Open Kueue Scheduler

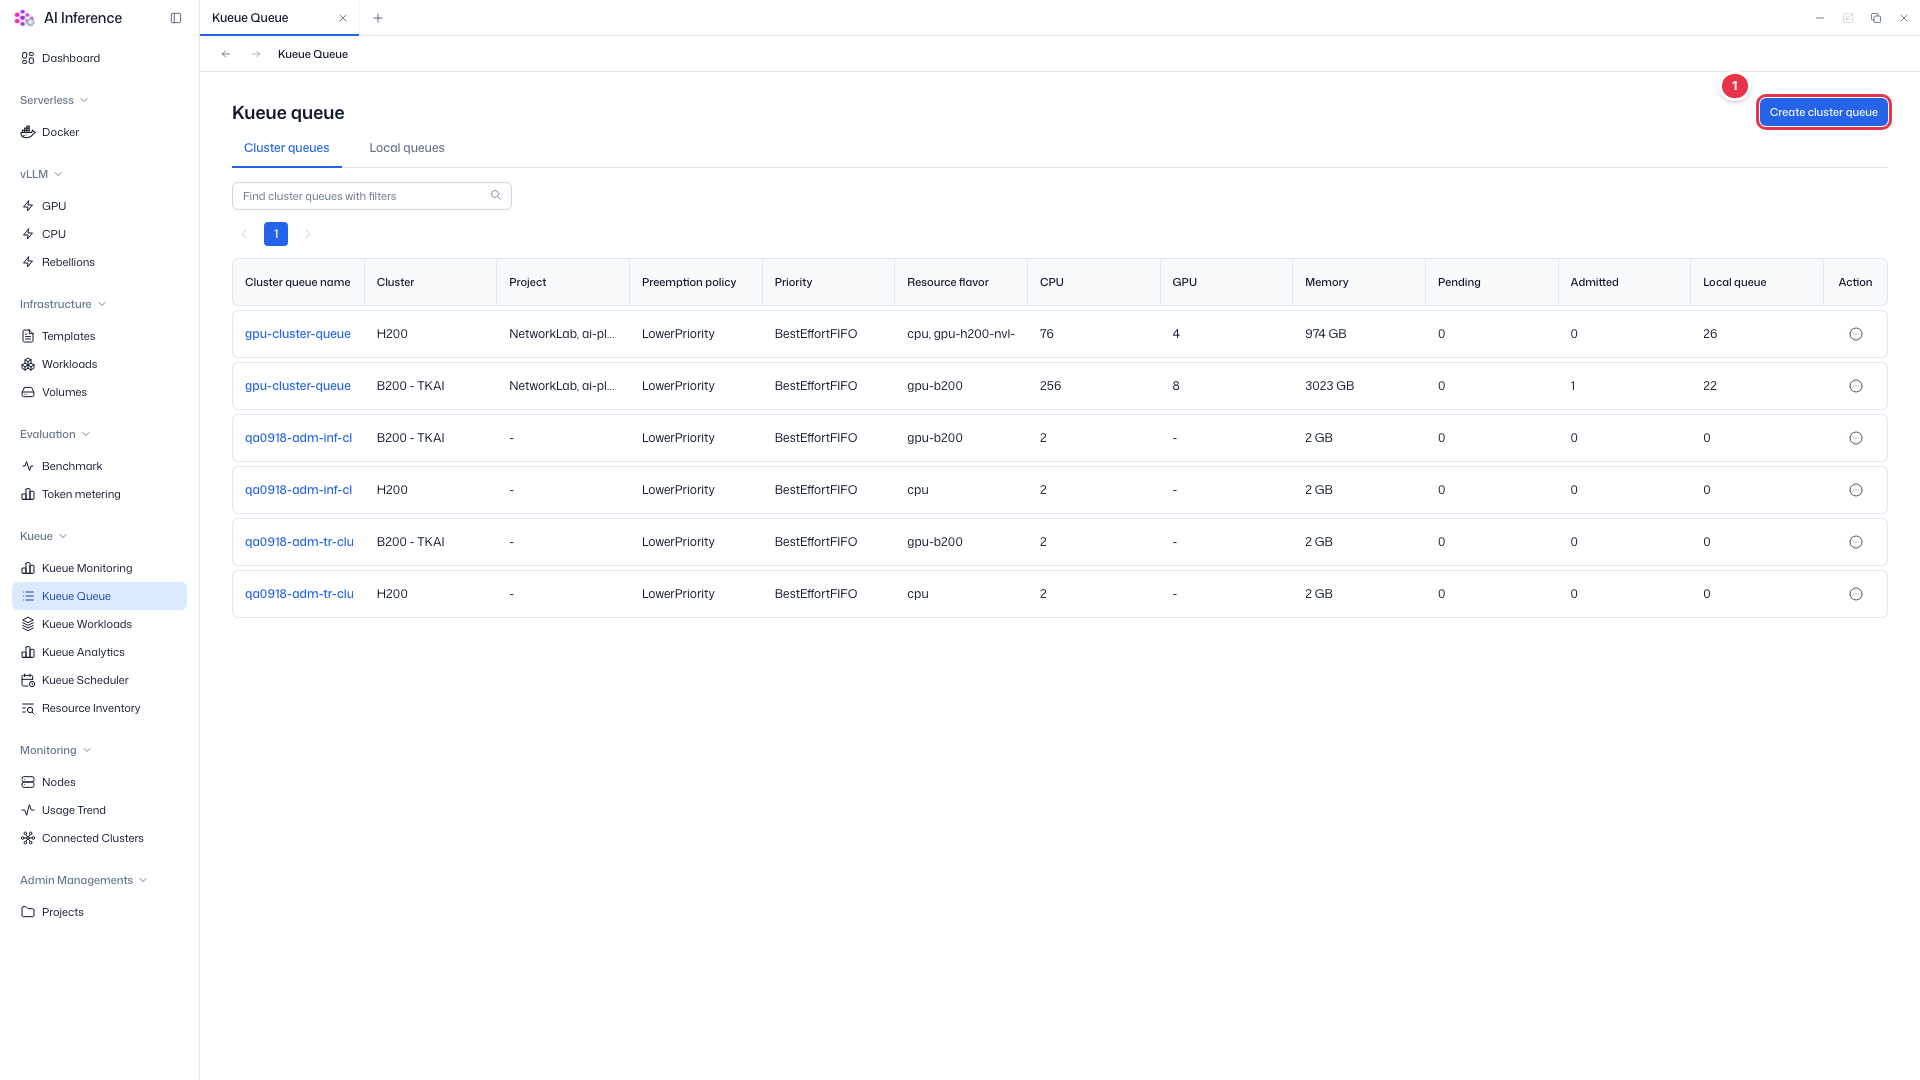pos(99,680)
